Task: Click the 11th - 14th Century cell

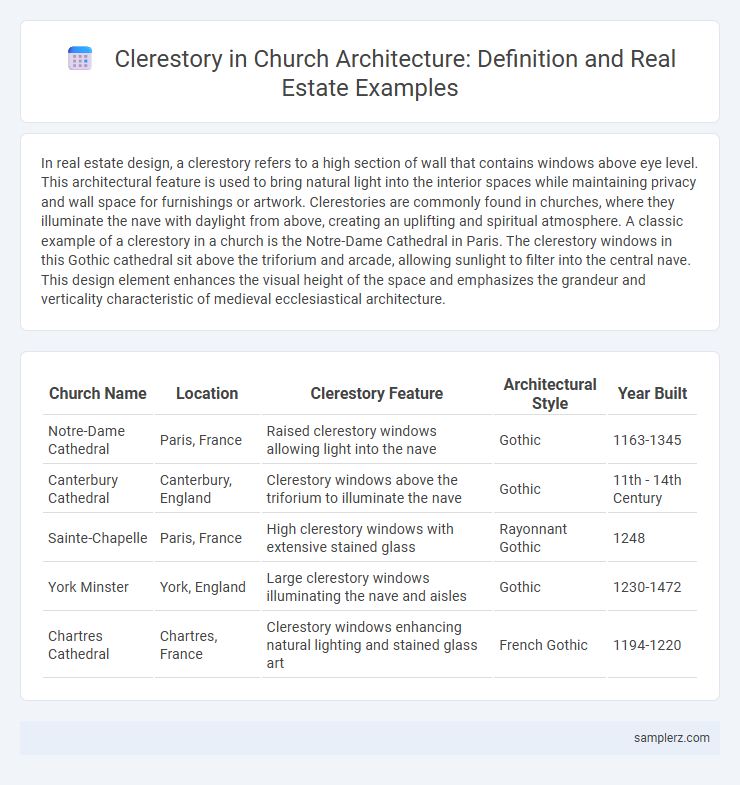Action: 652,489
